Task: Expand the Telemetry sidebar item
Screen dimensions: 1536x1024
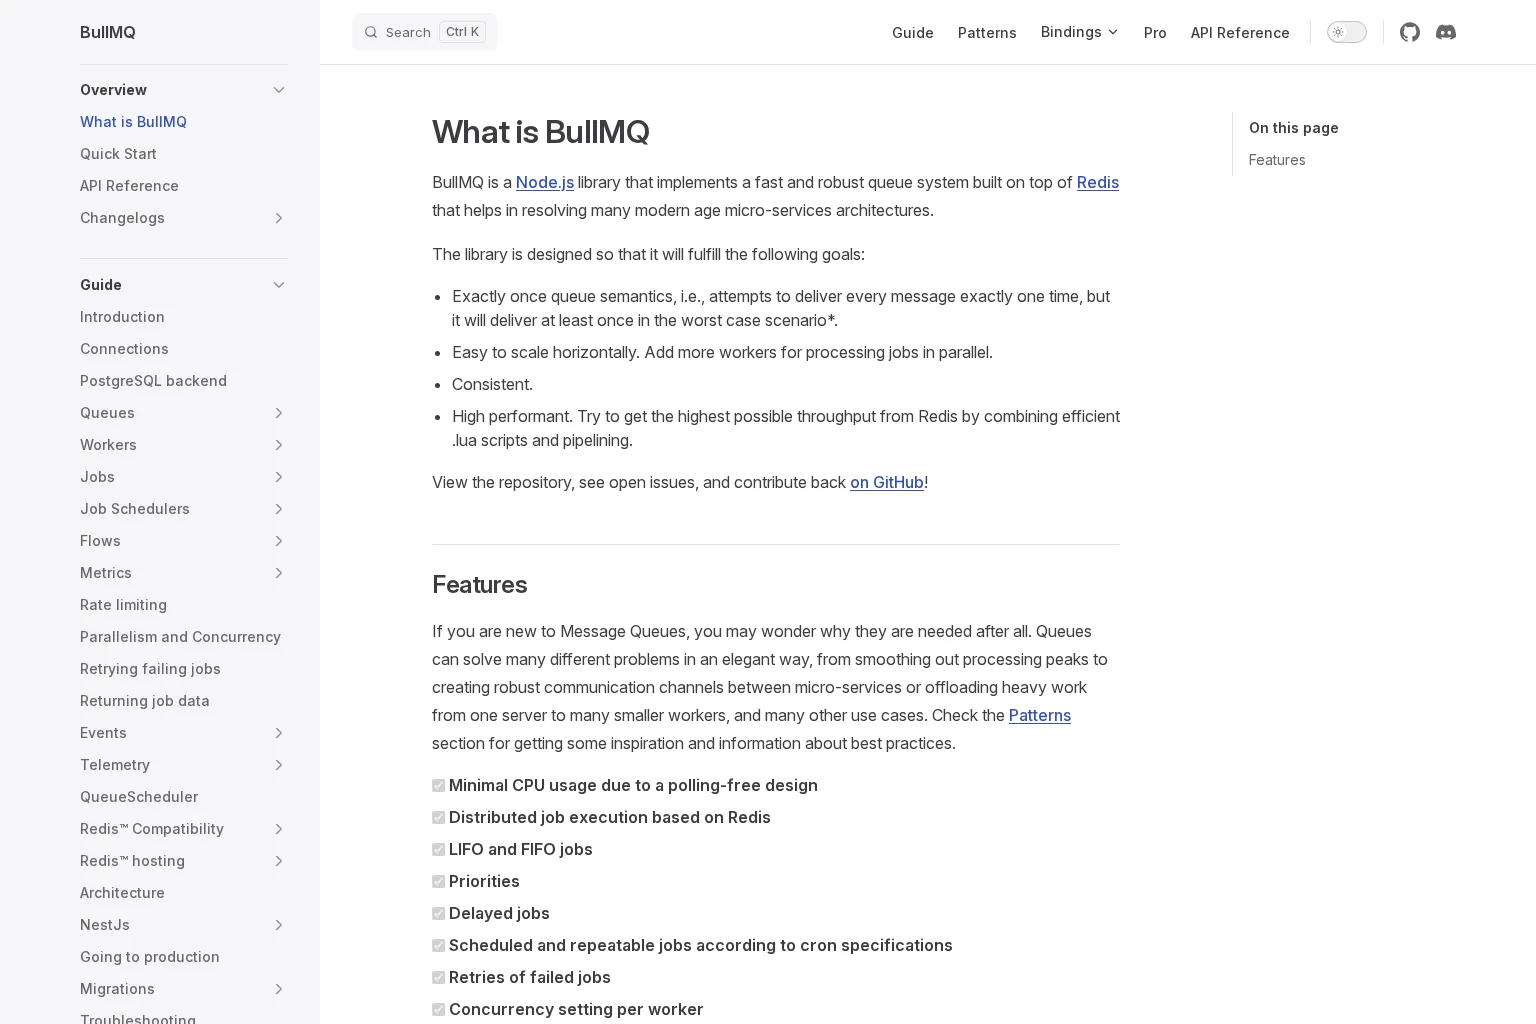Action: [x=279, y=765]
